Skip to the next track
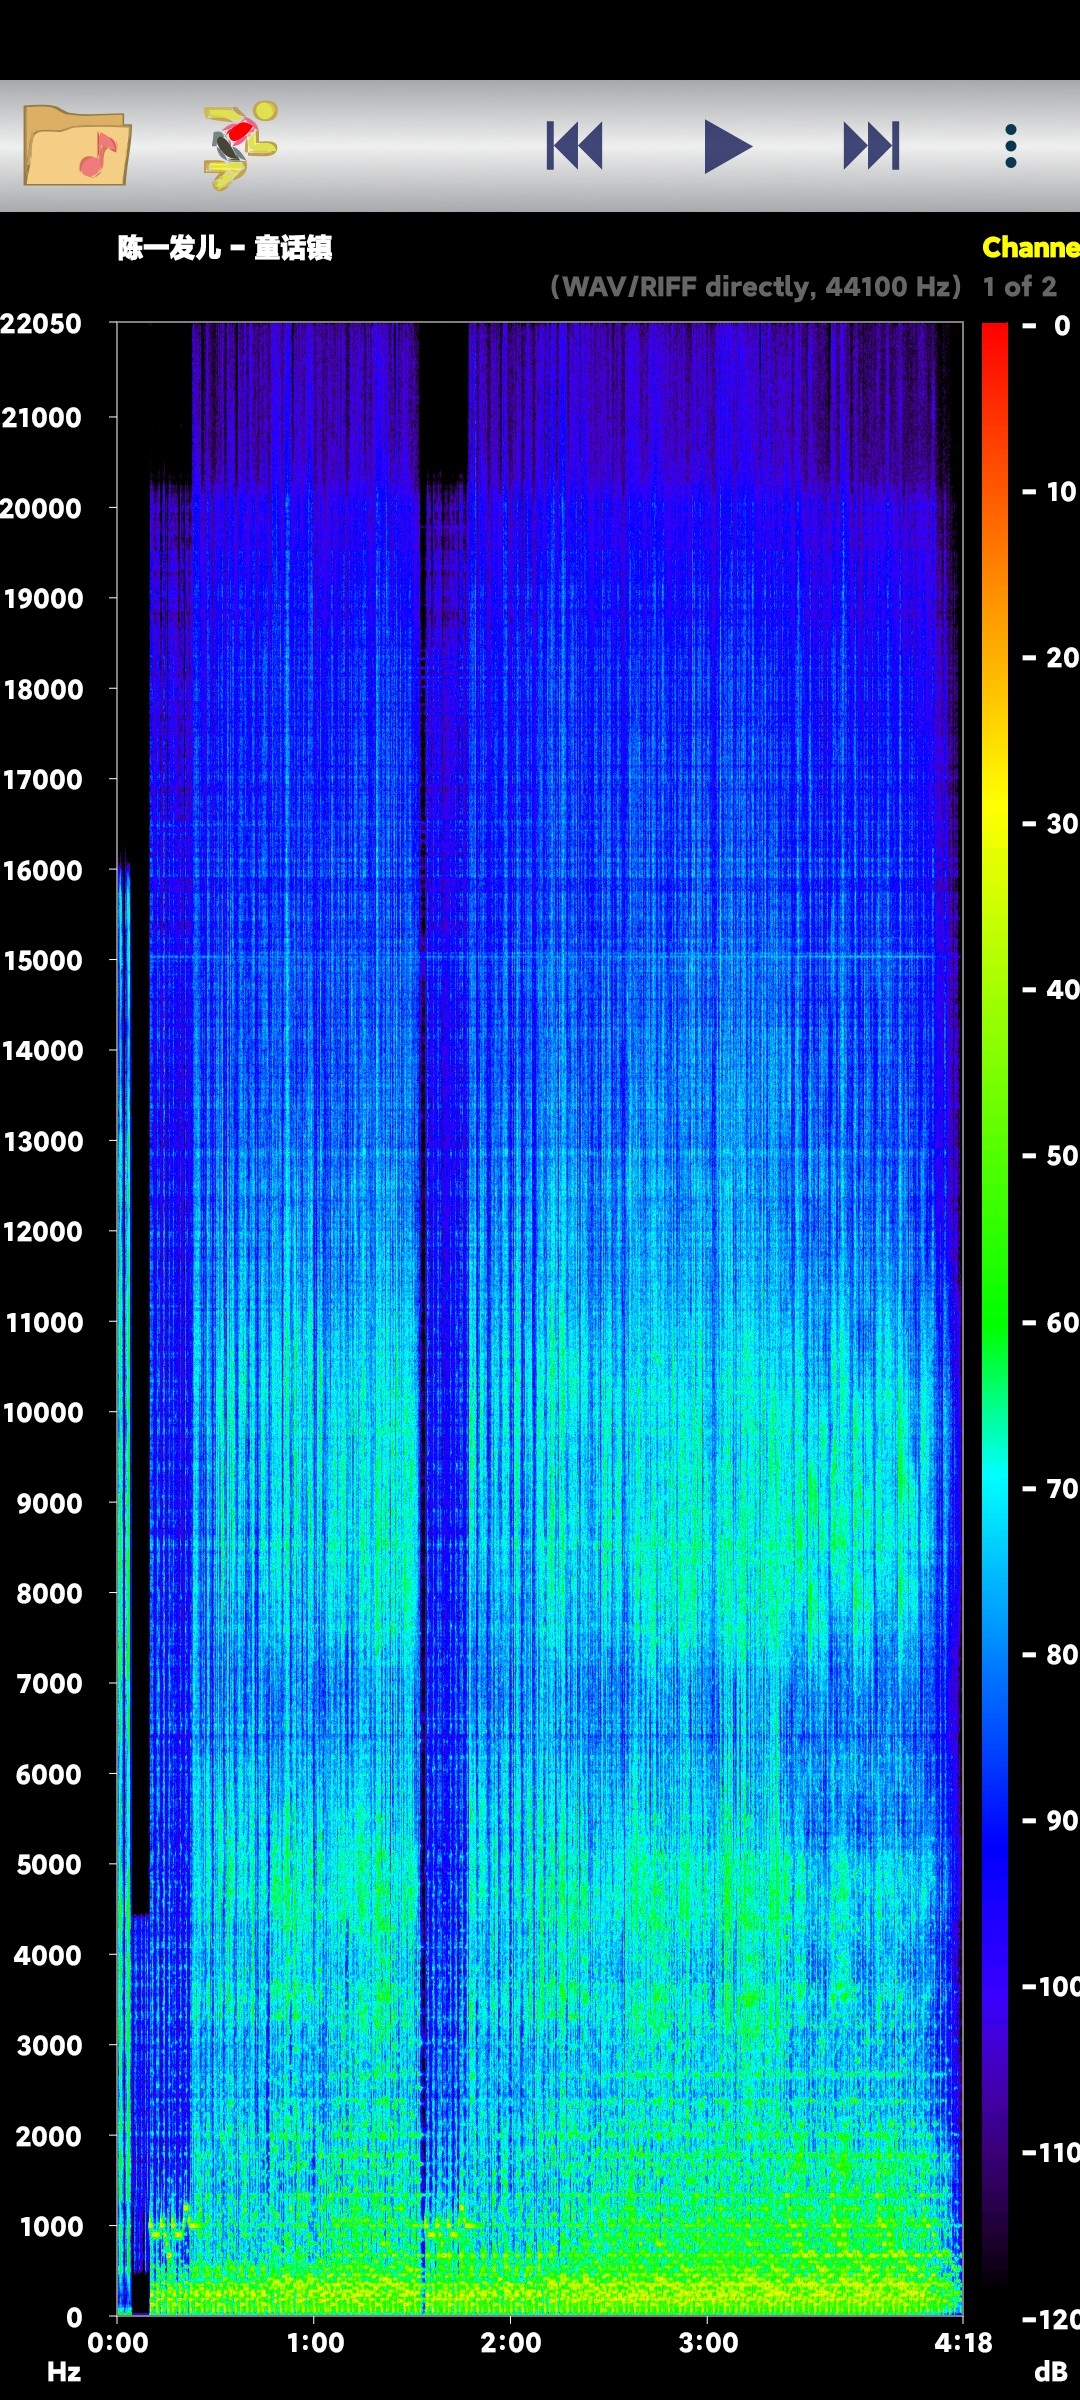The image size is (1080, 2400). click(871, 146)
